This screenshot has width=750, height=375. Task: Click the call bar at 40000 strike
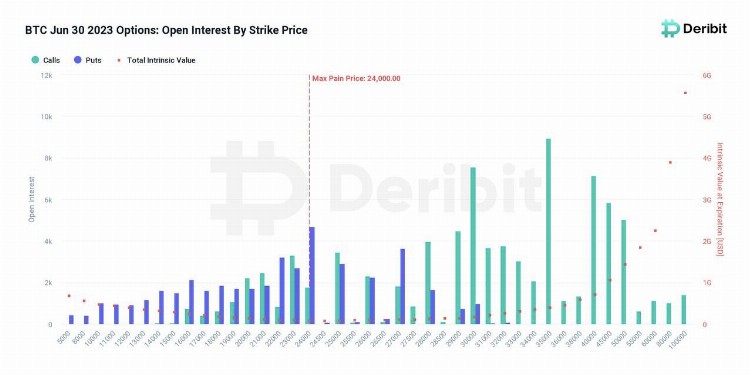tap(594, 250)
